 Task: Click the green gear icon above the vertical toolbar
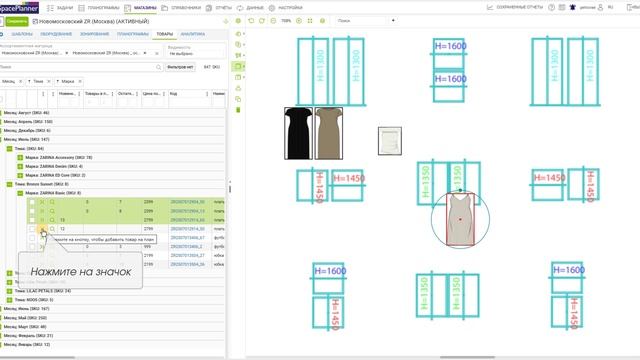point(238,20)
